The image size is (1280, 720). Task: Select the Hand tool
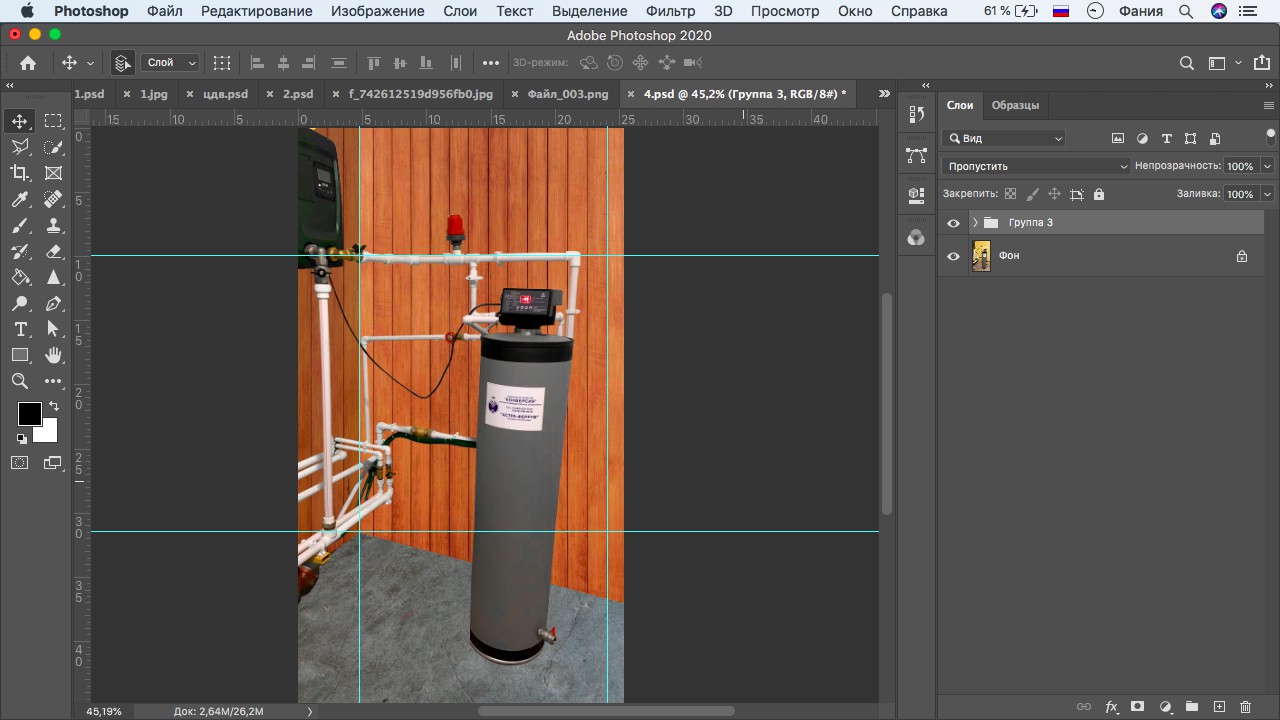[54, 355]
